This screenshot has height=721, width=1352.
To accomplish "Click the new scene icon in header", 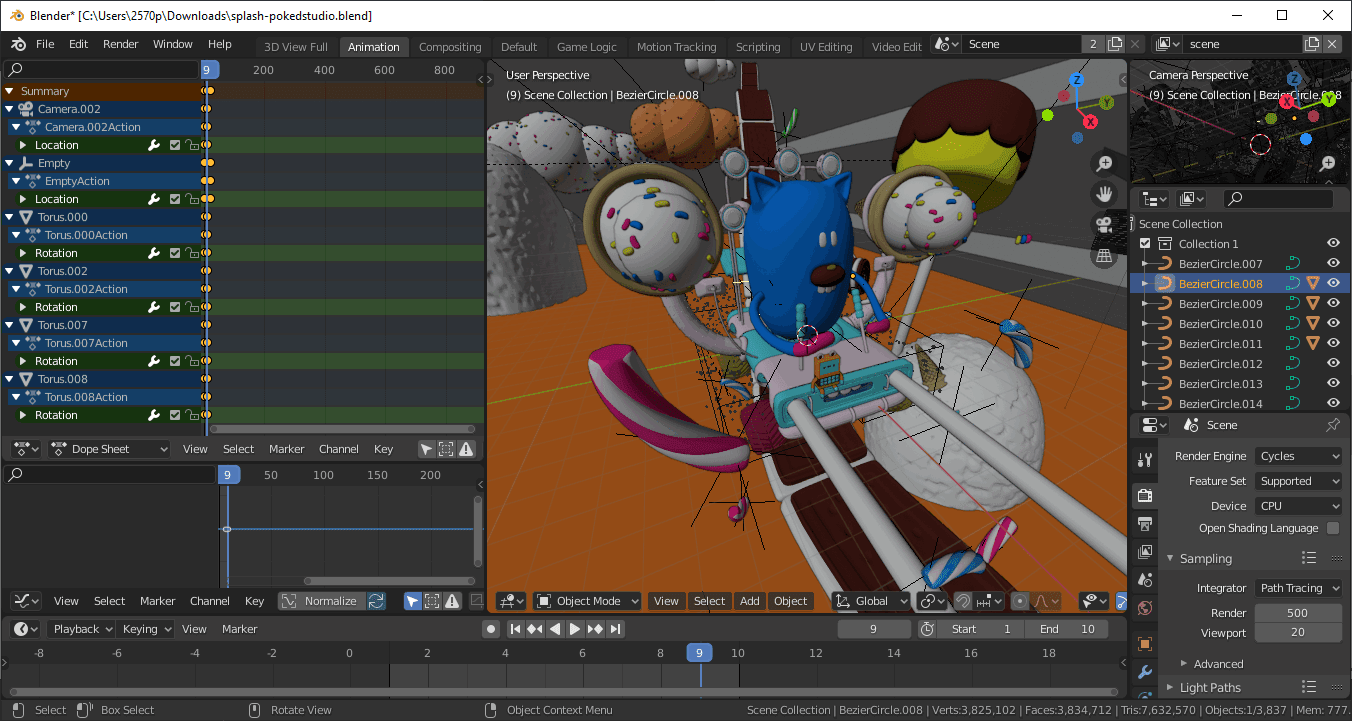I will pyautogui.click(x=1113, y=44).
